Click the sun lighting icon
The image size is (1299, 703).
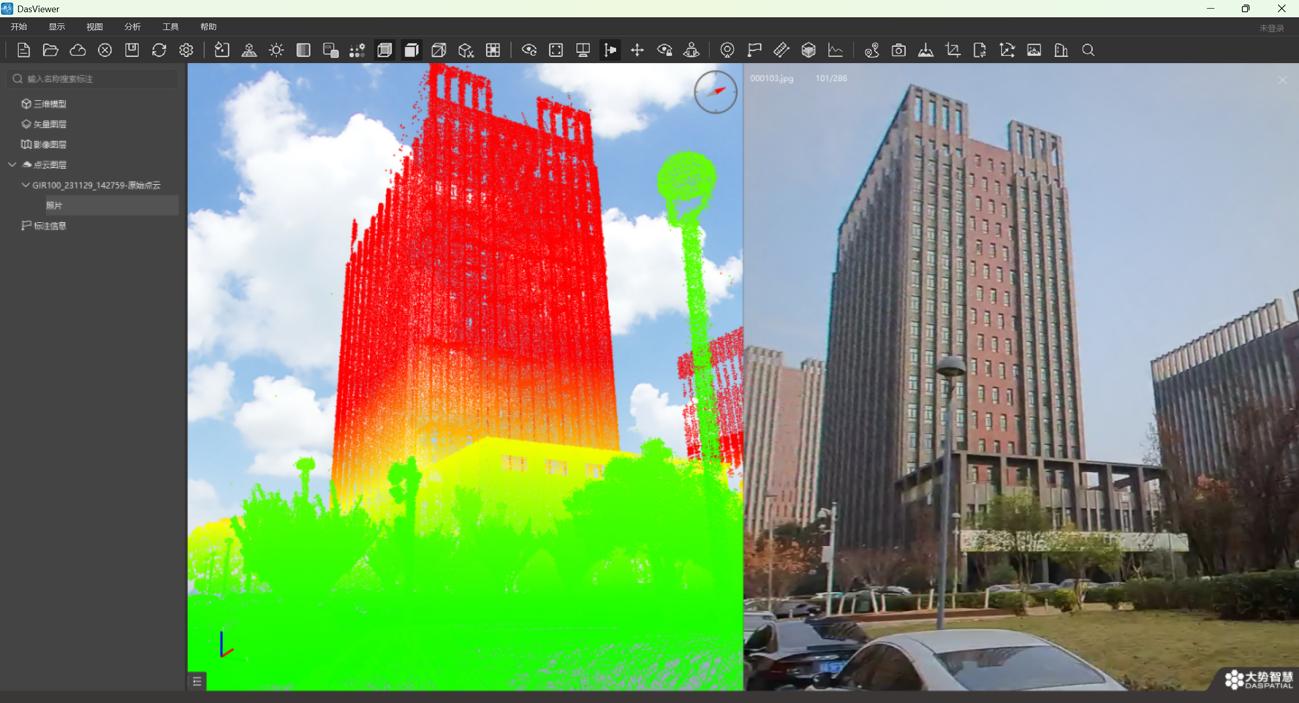tap(276, 50)
